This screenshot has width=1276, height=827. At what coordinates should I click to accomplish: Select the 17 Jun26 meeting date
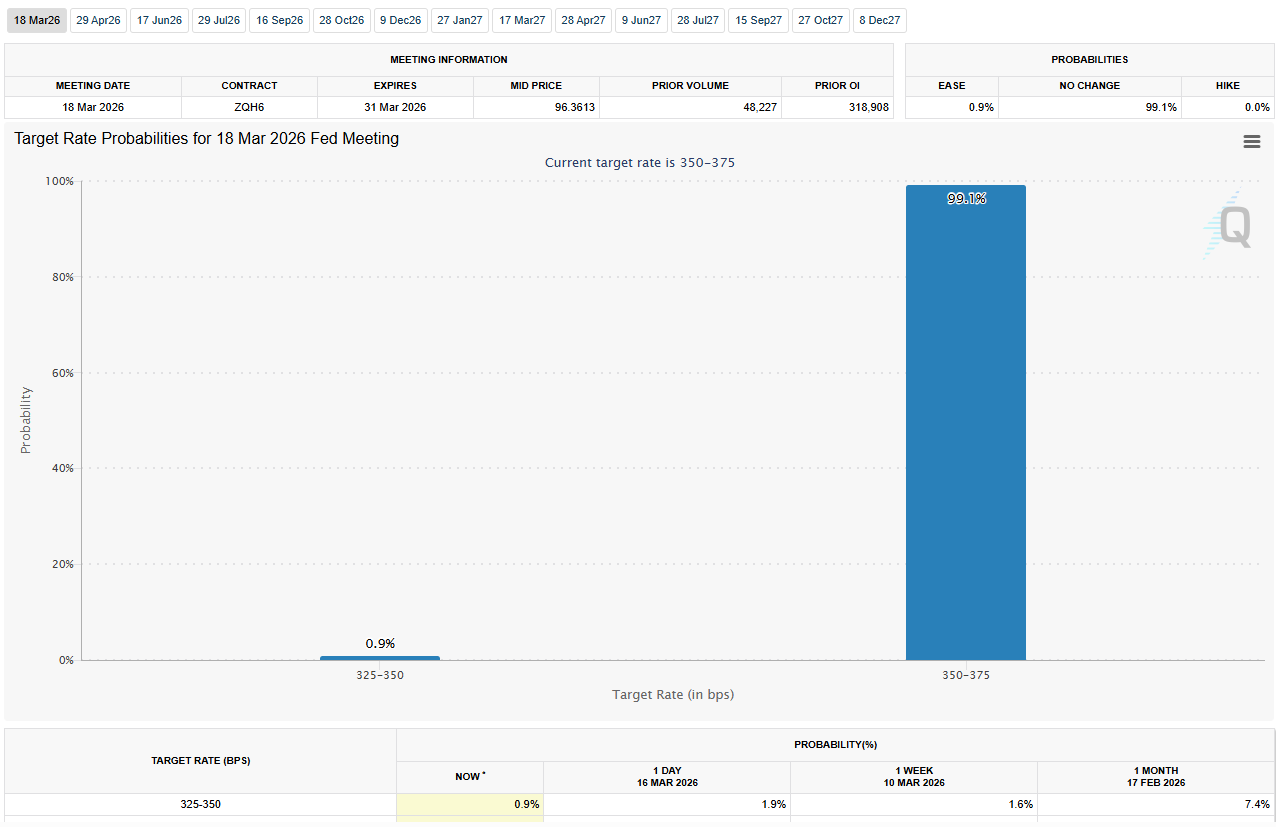click(159, 20)
